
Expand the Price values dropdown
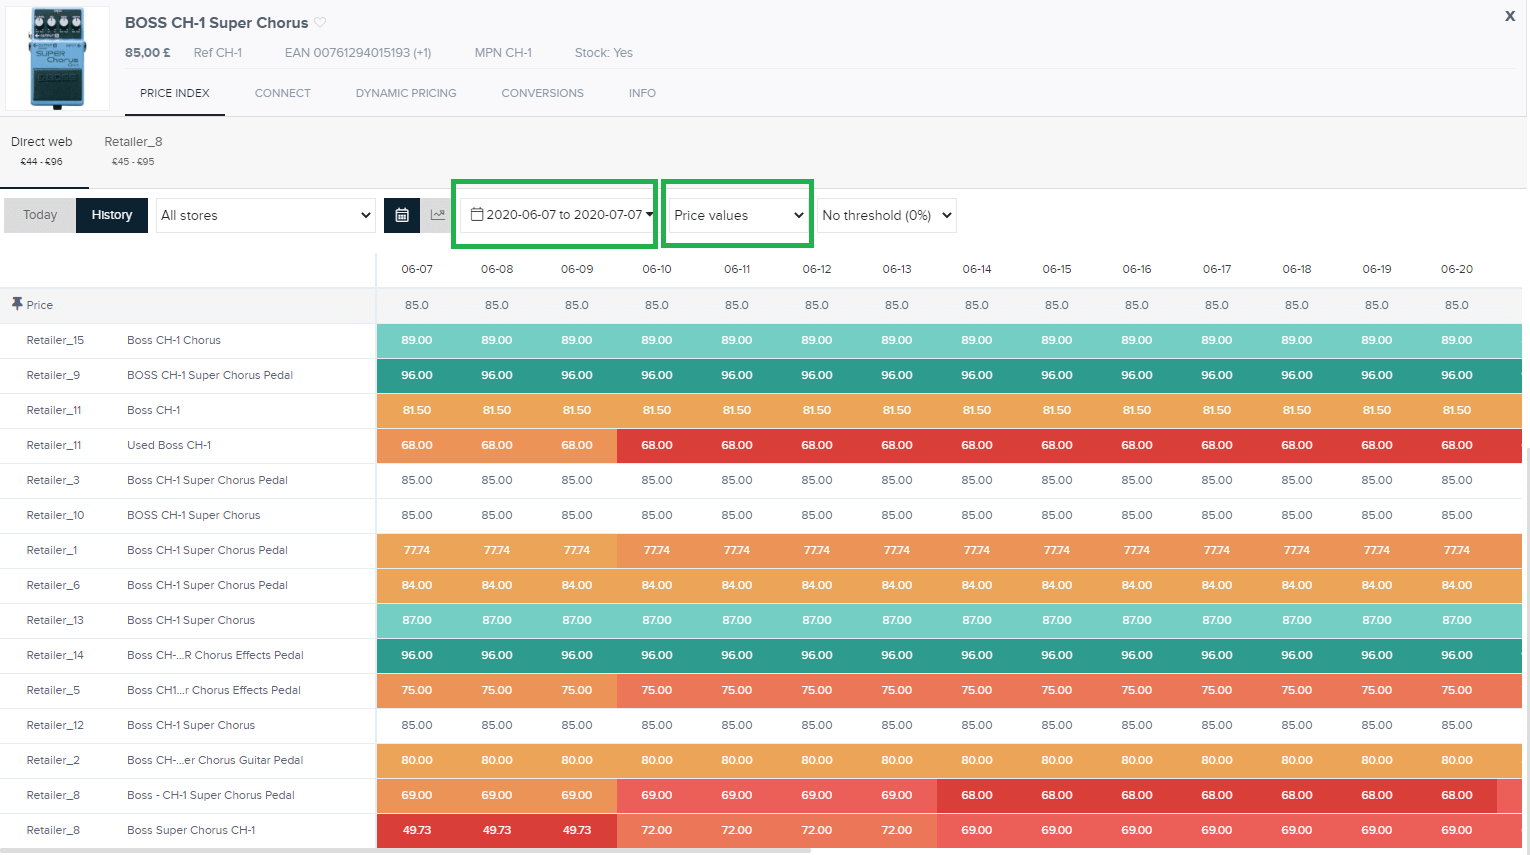pyautogui.click(x=738, y=215)
